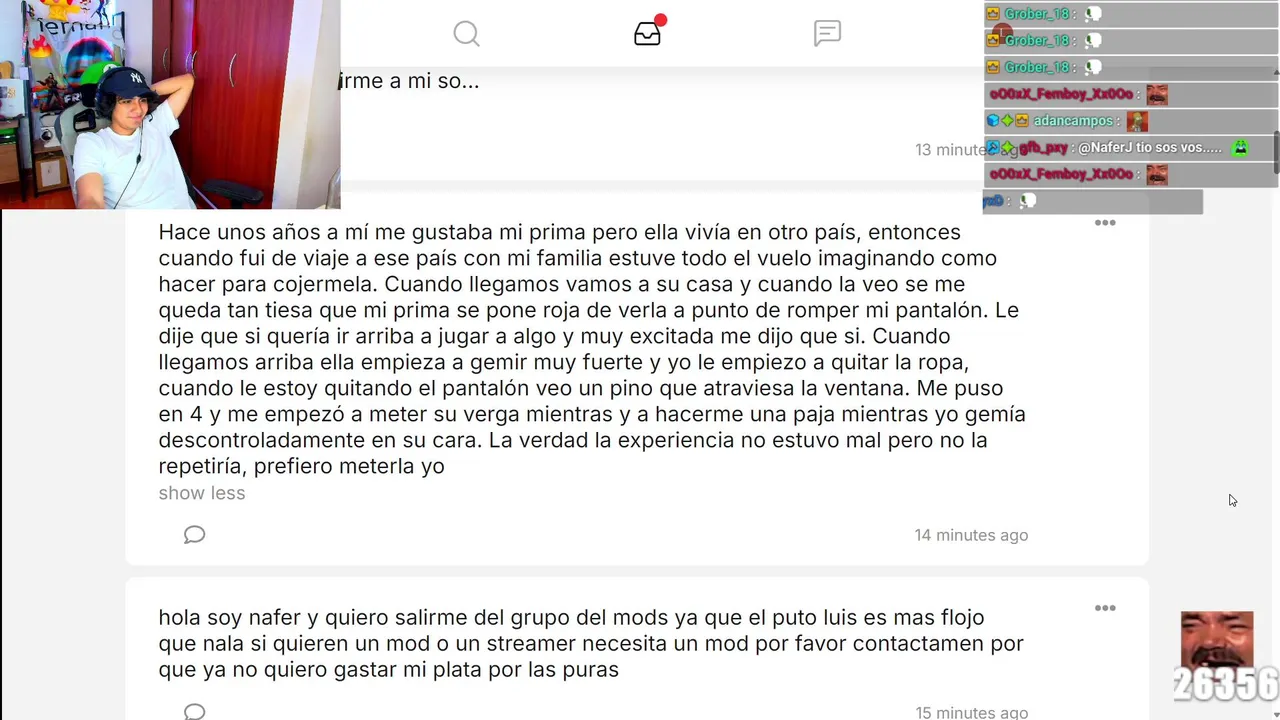This screenshot has width=1280, height=720.
Task: Click the streamer webcam overlay
Action: pos(170,104)
